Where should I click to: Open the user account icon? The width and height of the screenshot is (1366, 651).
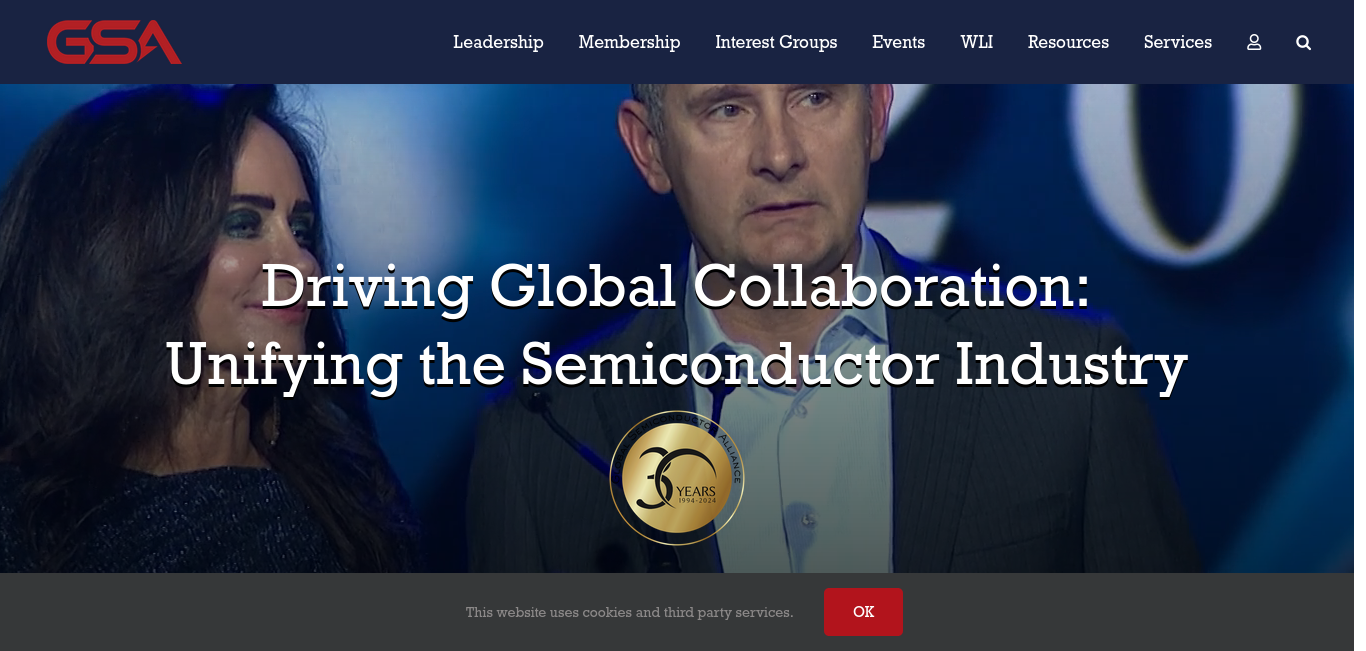point(1254,42)
